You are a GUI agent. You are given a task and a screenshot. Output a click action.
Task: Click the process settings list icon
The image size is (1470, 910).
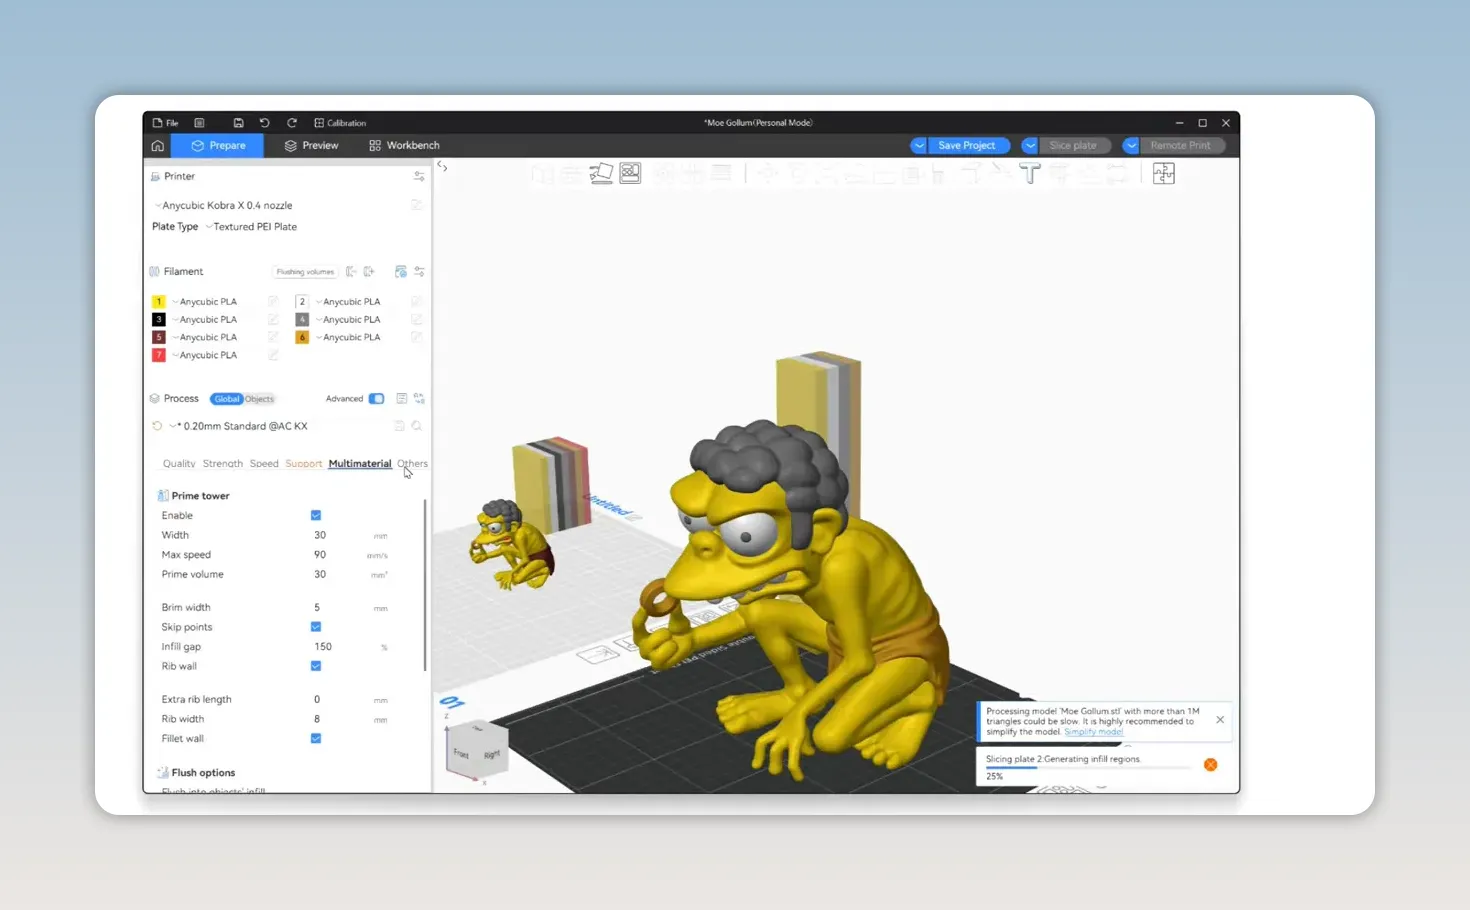coord(401,399)
